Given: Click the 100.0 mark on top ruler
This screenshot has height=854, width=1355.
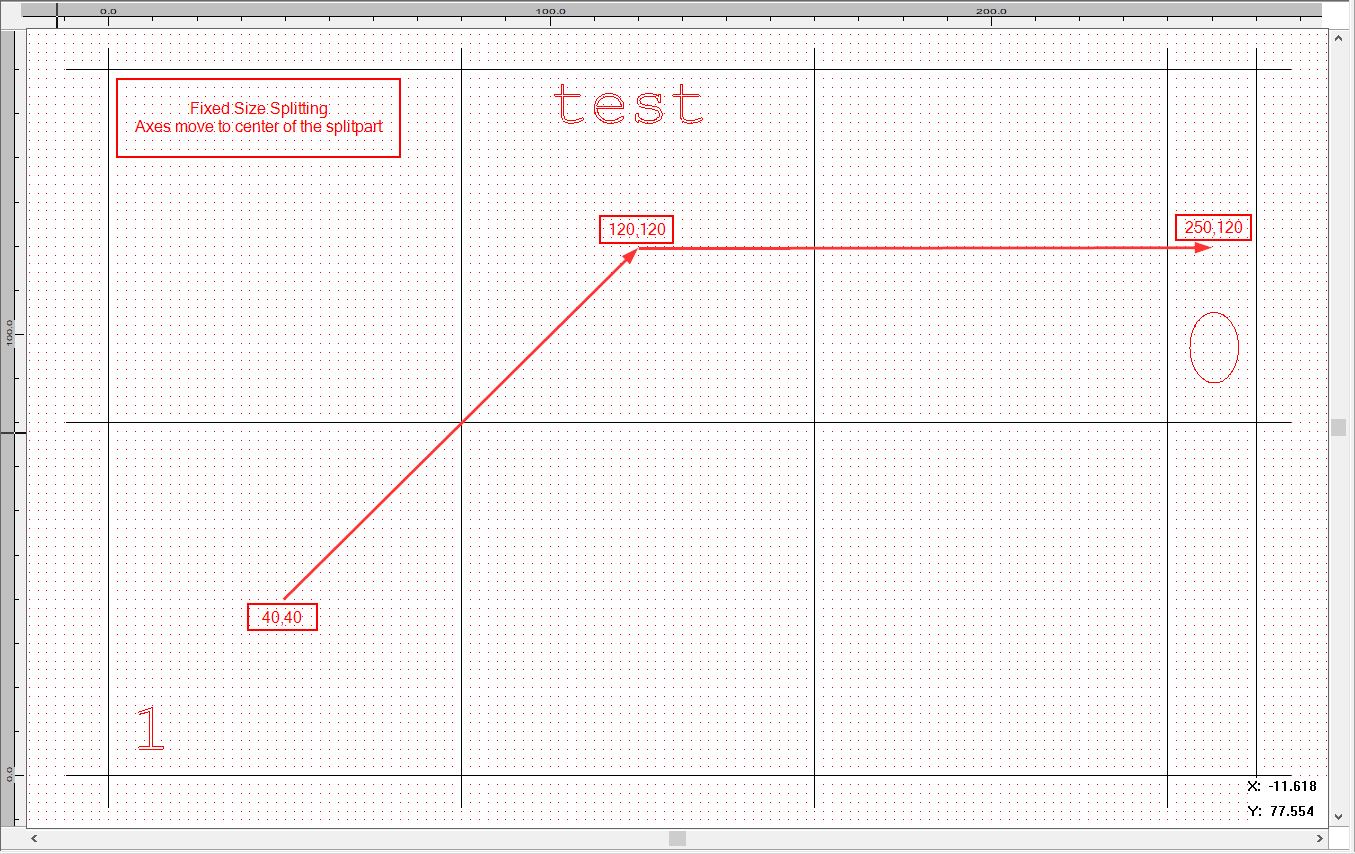Looking at the screenshot, I should (x=551, y=11).
